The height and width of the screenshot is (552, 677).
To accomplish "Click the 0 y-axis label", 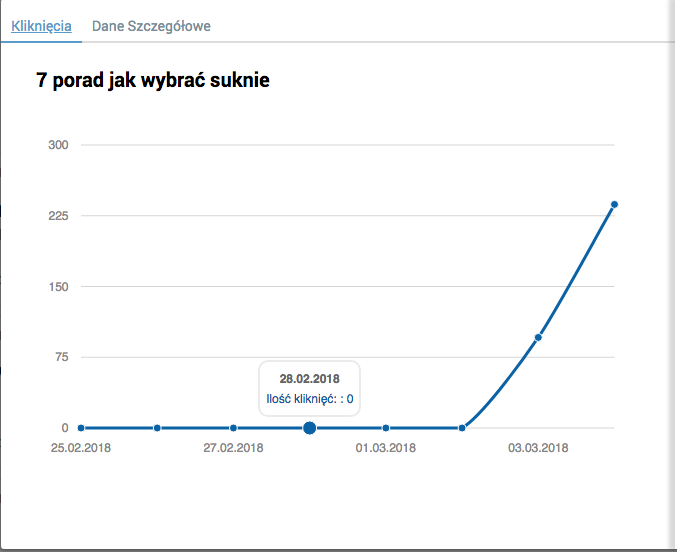I will coord(65,428).
